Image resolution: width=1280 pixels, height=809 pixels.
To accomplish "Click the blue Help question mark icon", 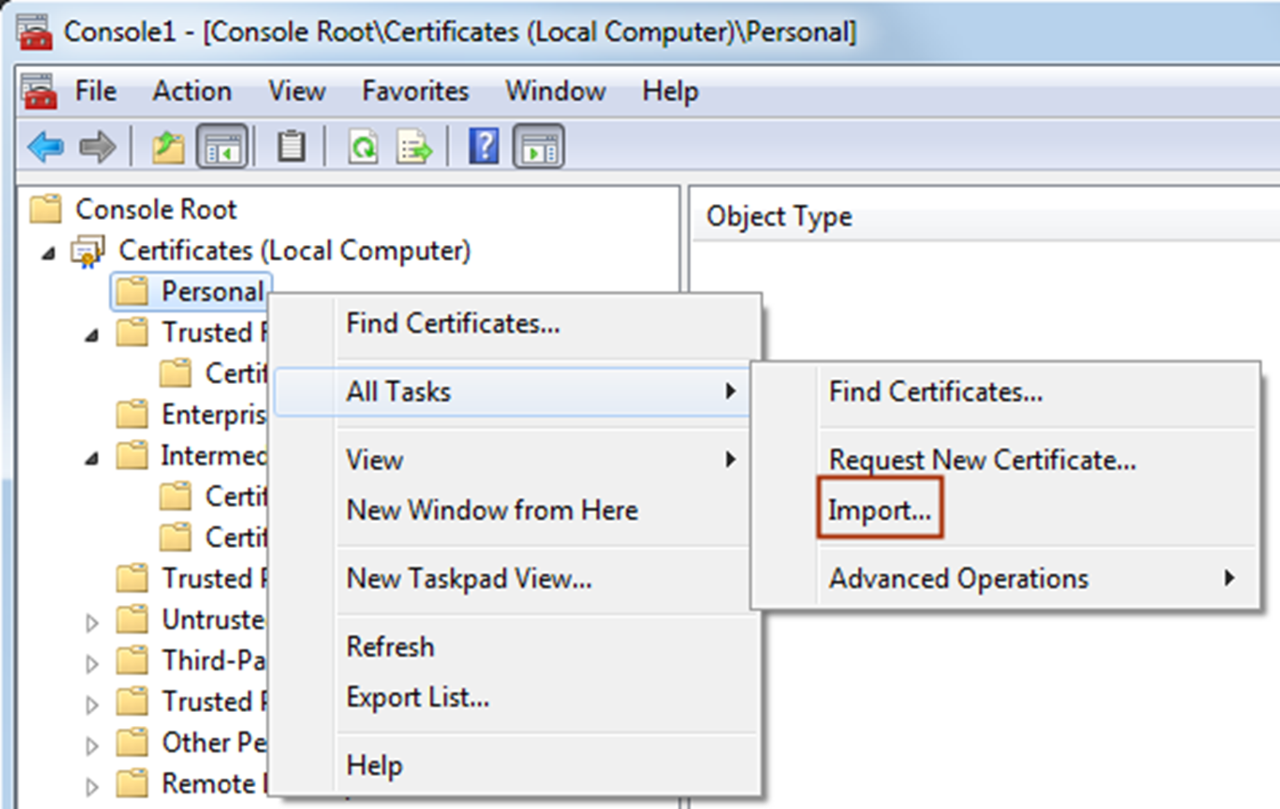I will click(x=484, y=148).
